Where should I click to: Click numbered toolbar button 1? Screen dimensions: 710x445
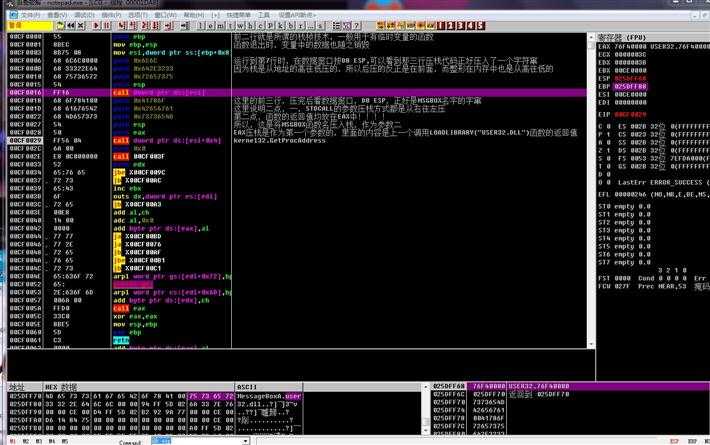pos(441,26)
